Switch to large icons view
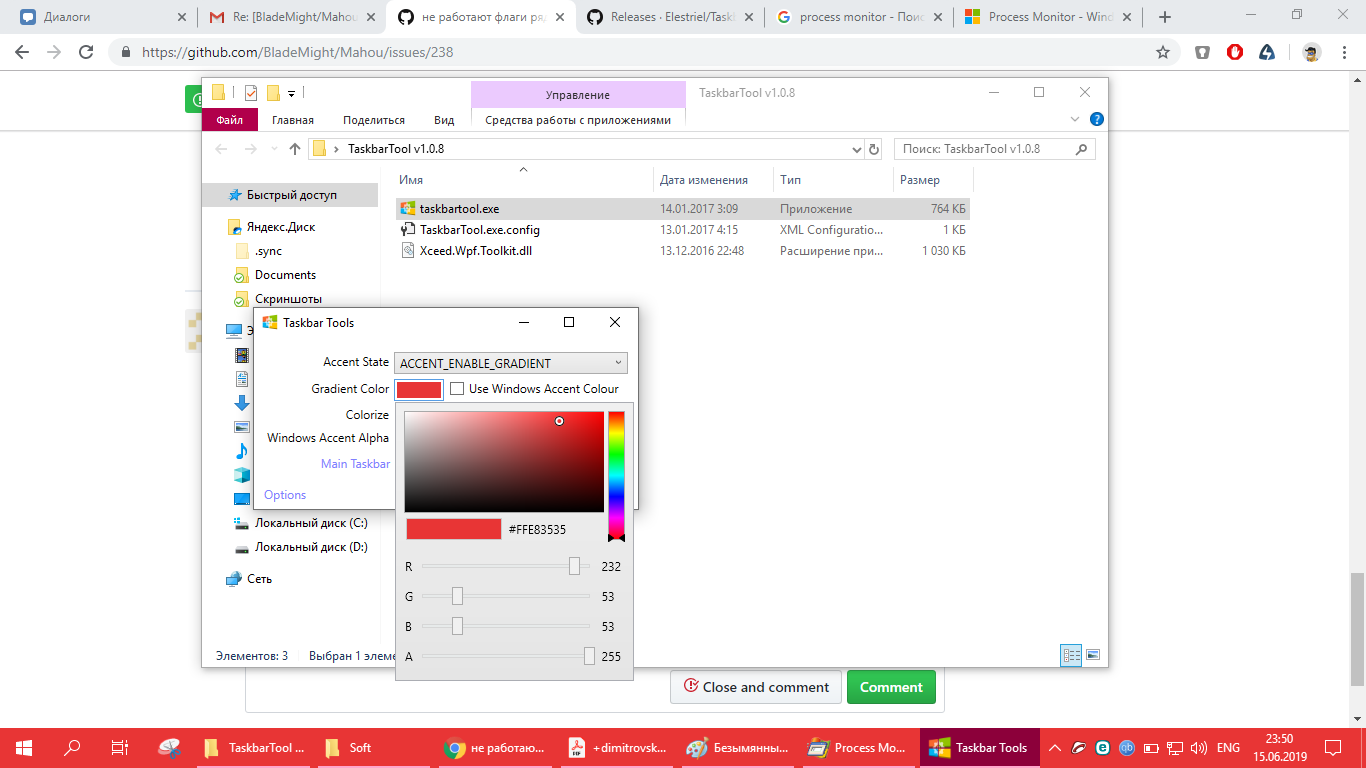 click(x=1093, y=655)
